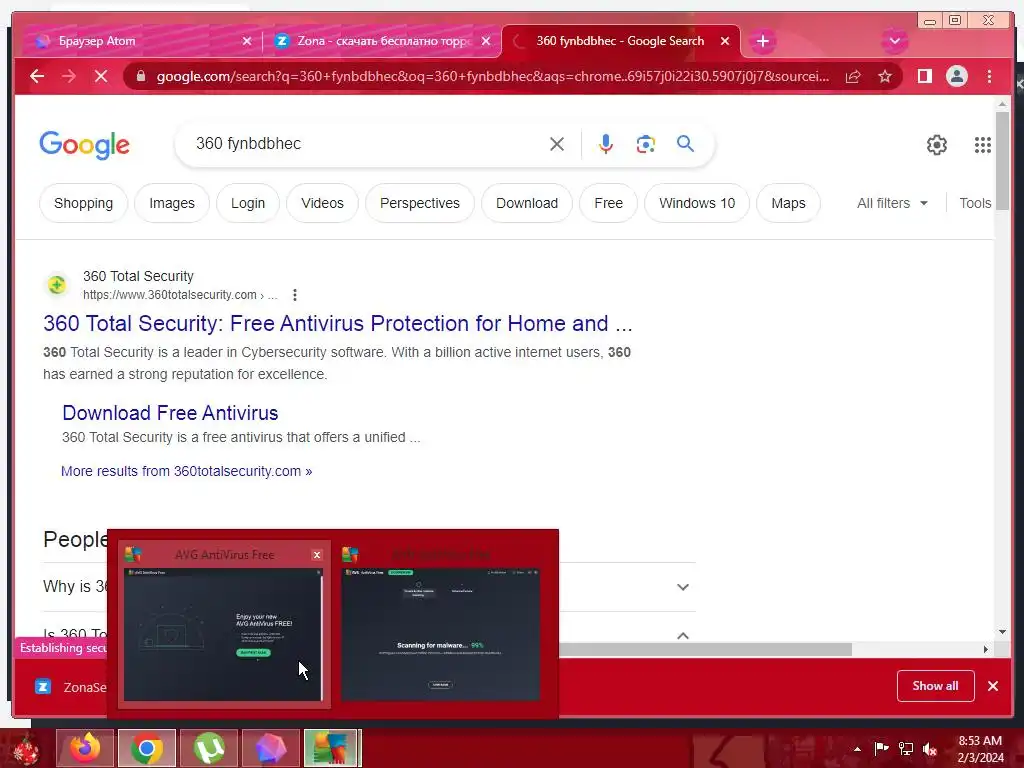Open the search Tools option
This screenshot has width=1024, height=768.
click(975, 203)
